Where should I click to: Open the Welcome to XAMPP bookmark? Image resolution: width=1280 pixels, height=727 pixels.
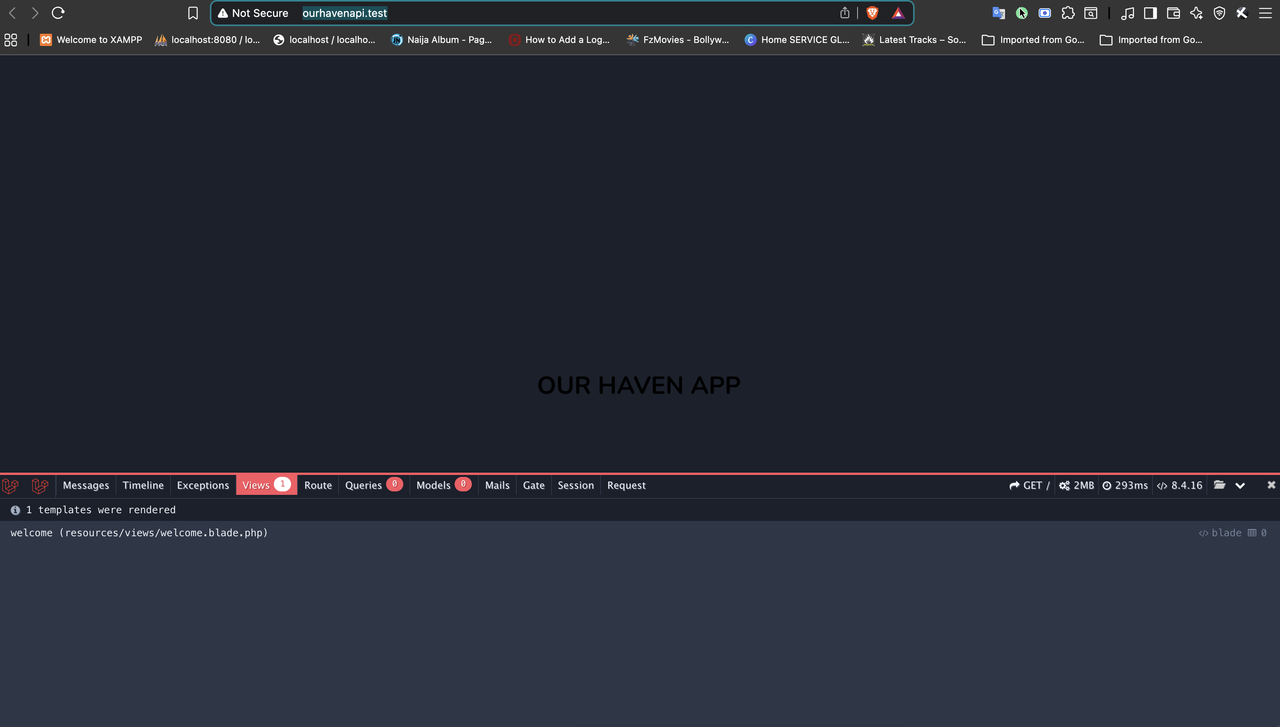coord(91,40)
